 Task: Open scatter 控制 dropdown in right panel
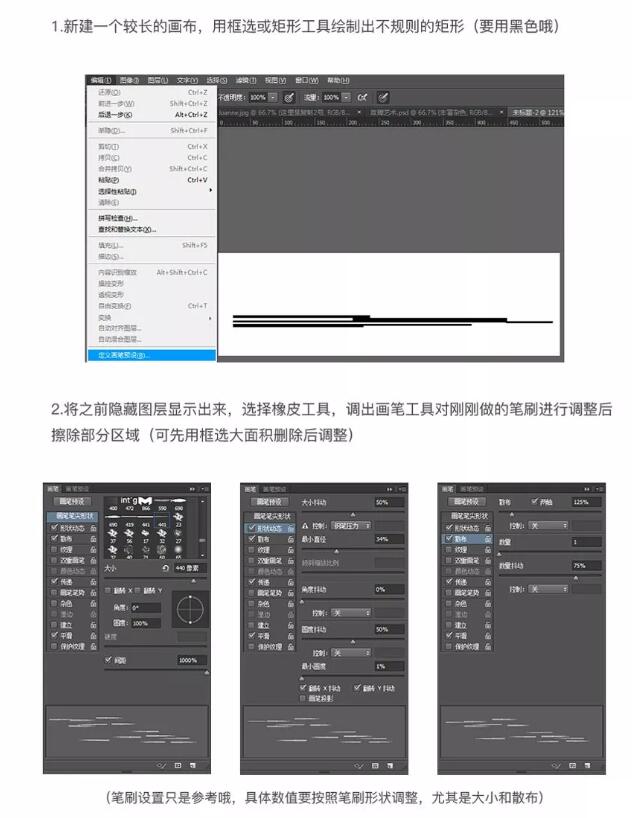pyautogui.click(x=548, y=526)
